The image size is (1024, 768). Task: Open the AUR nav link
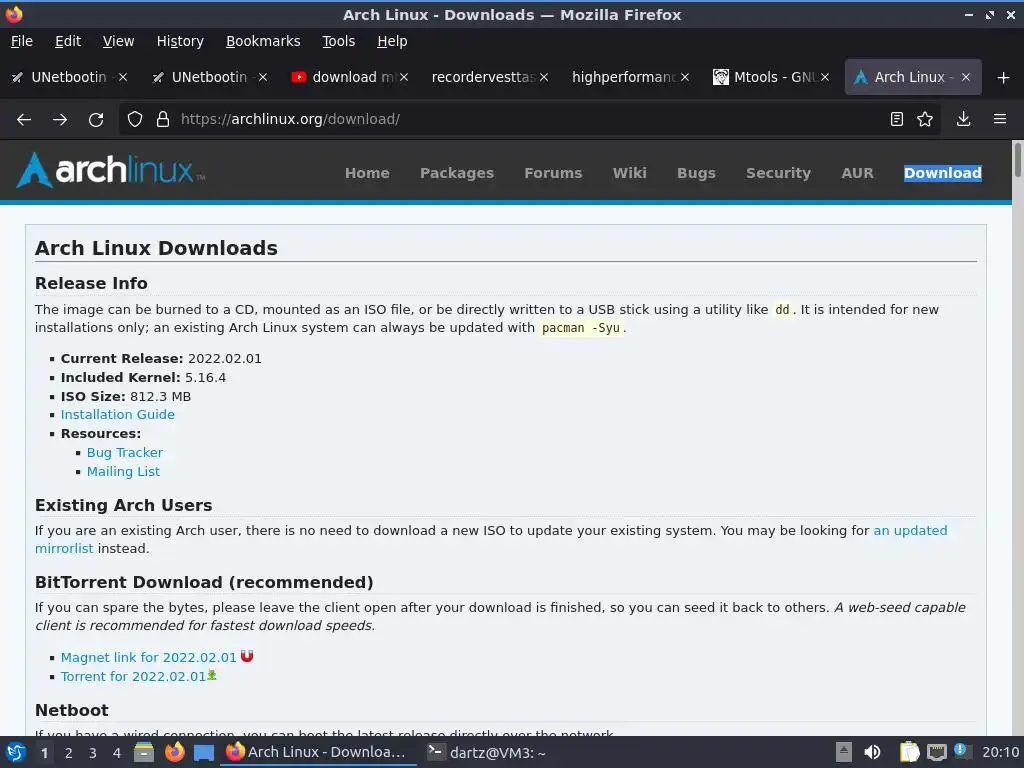click(x=857, y=173)
